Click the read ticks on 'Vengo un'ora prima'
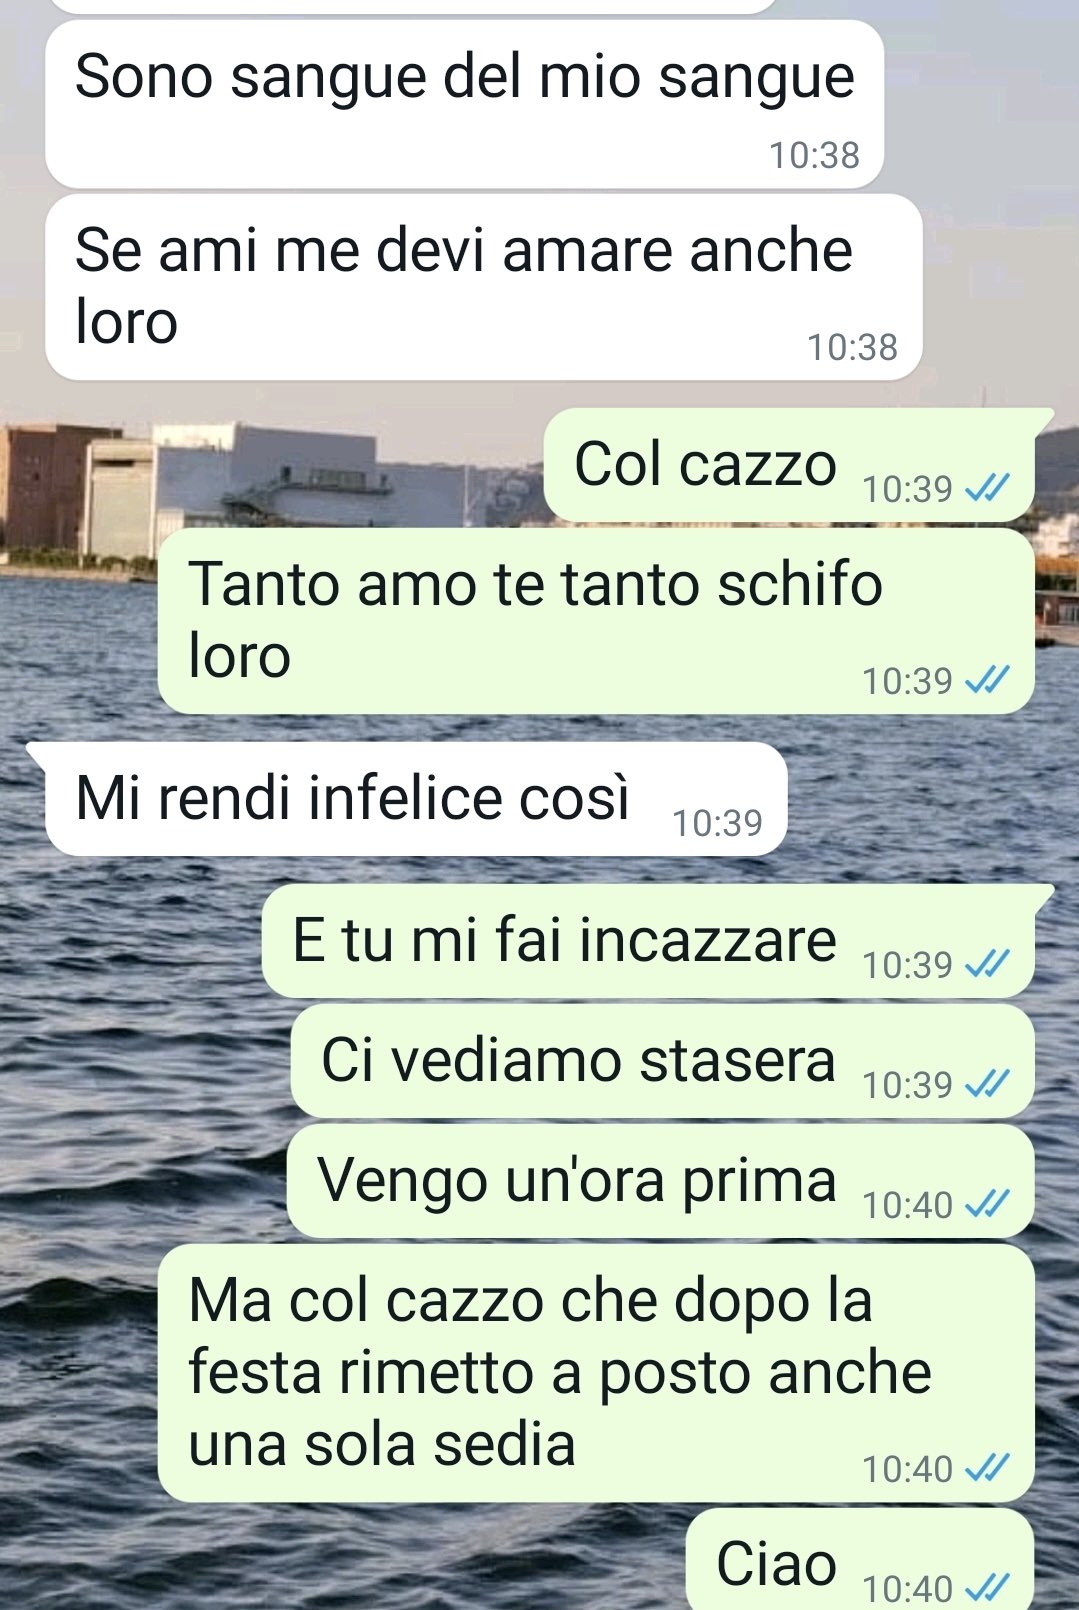Image resolution: width=1079 pixels, height=1610 pixels. 987,1205
